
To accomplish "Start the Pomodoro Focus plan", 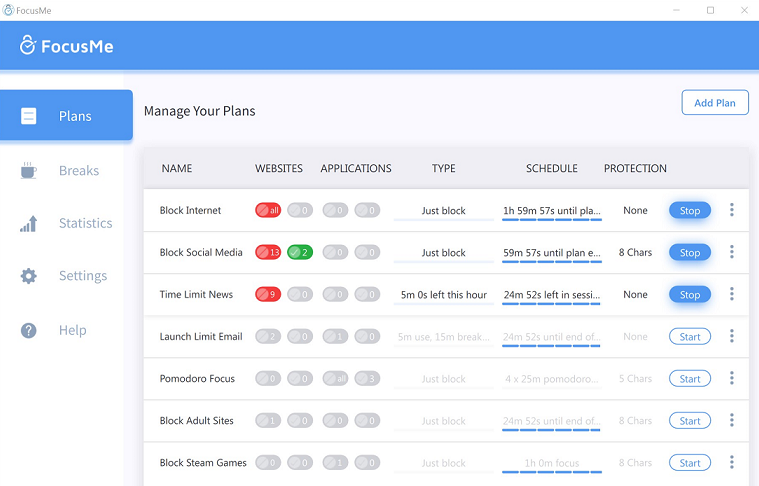I will 690,379.
